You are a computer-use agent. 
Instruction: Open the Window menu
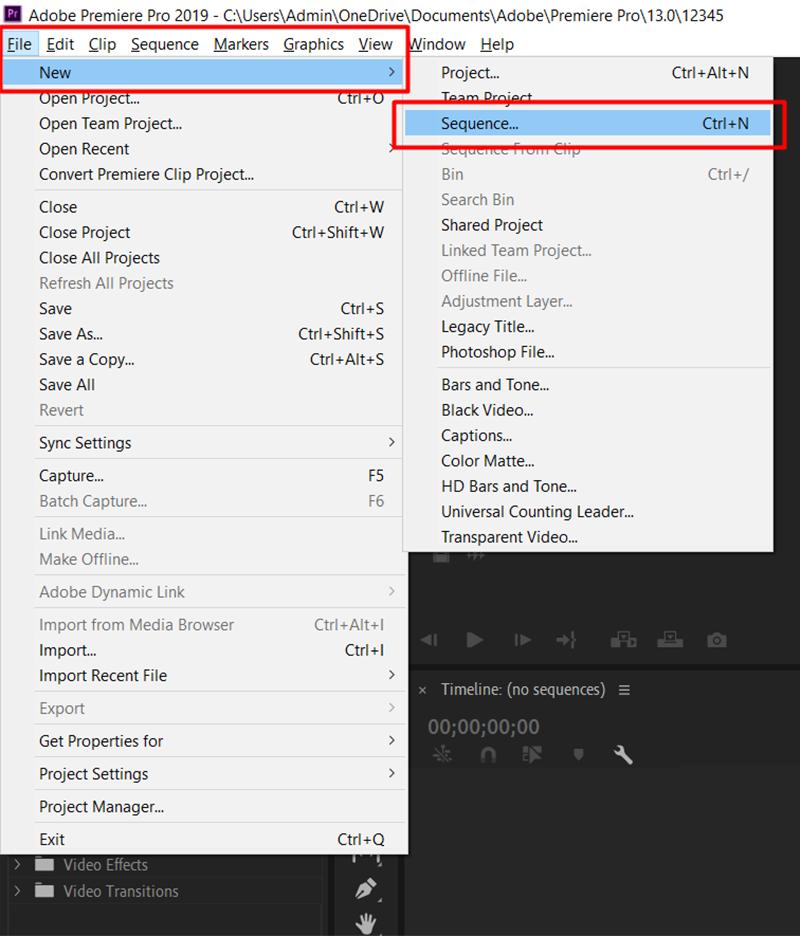pyautogui.click(x=437, y=44)
